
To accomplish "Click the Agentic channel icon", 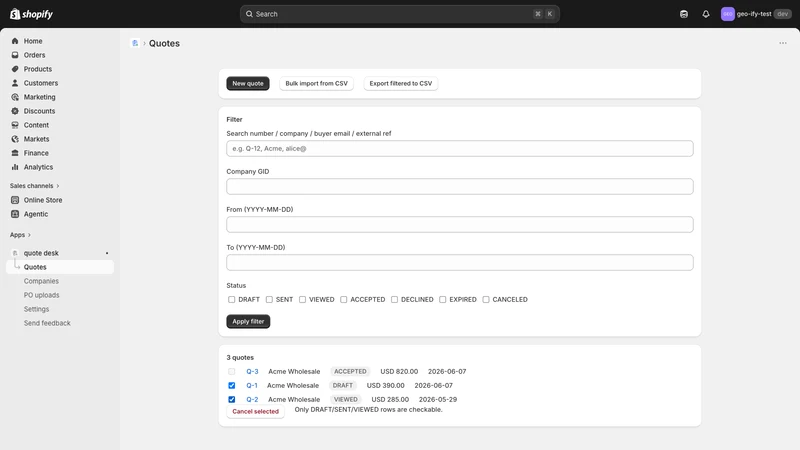I will [x=15, y=214].
